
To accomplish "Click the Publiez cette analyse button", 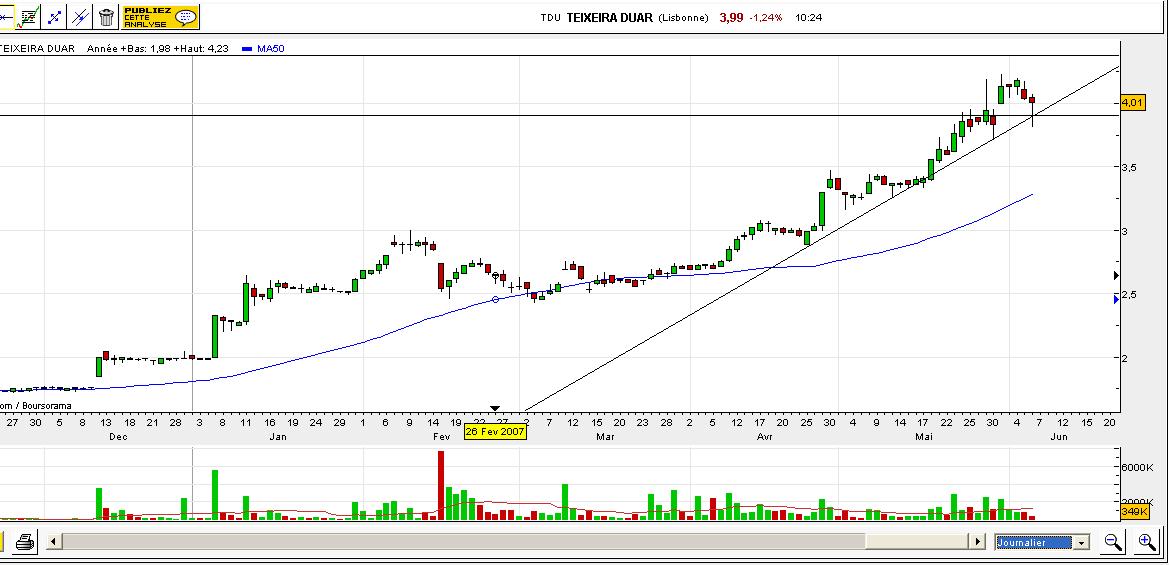I will tap(160, 17).
